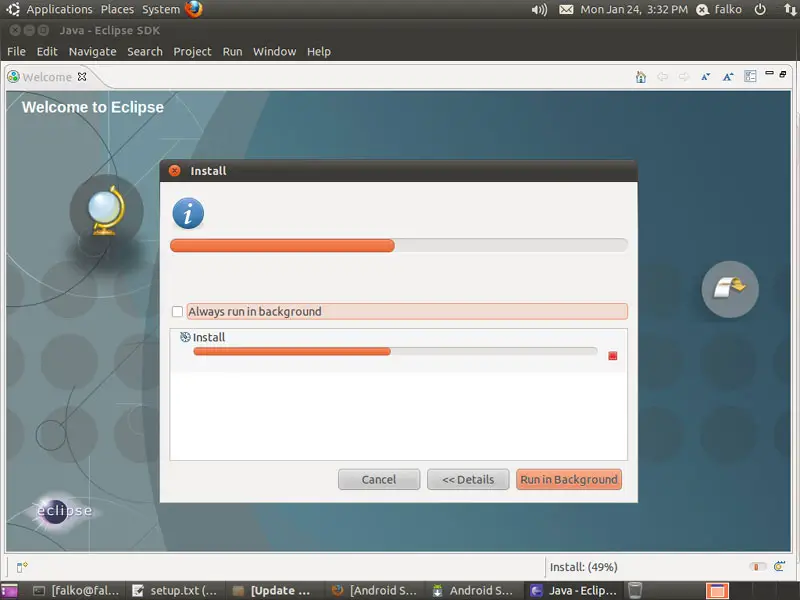Switch to the falko@fal... terminal taskbar item
This screenshot has height=600, width=800.
[76, 591]
